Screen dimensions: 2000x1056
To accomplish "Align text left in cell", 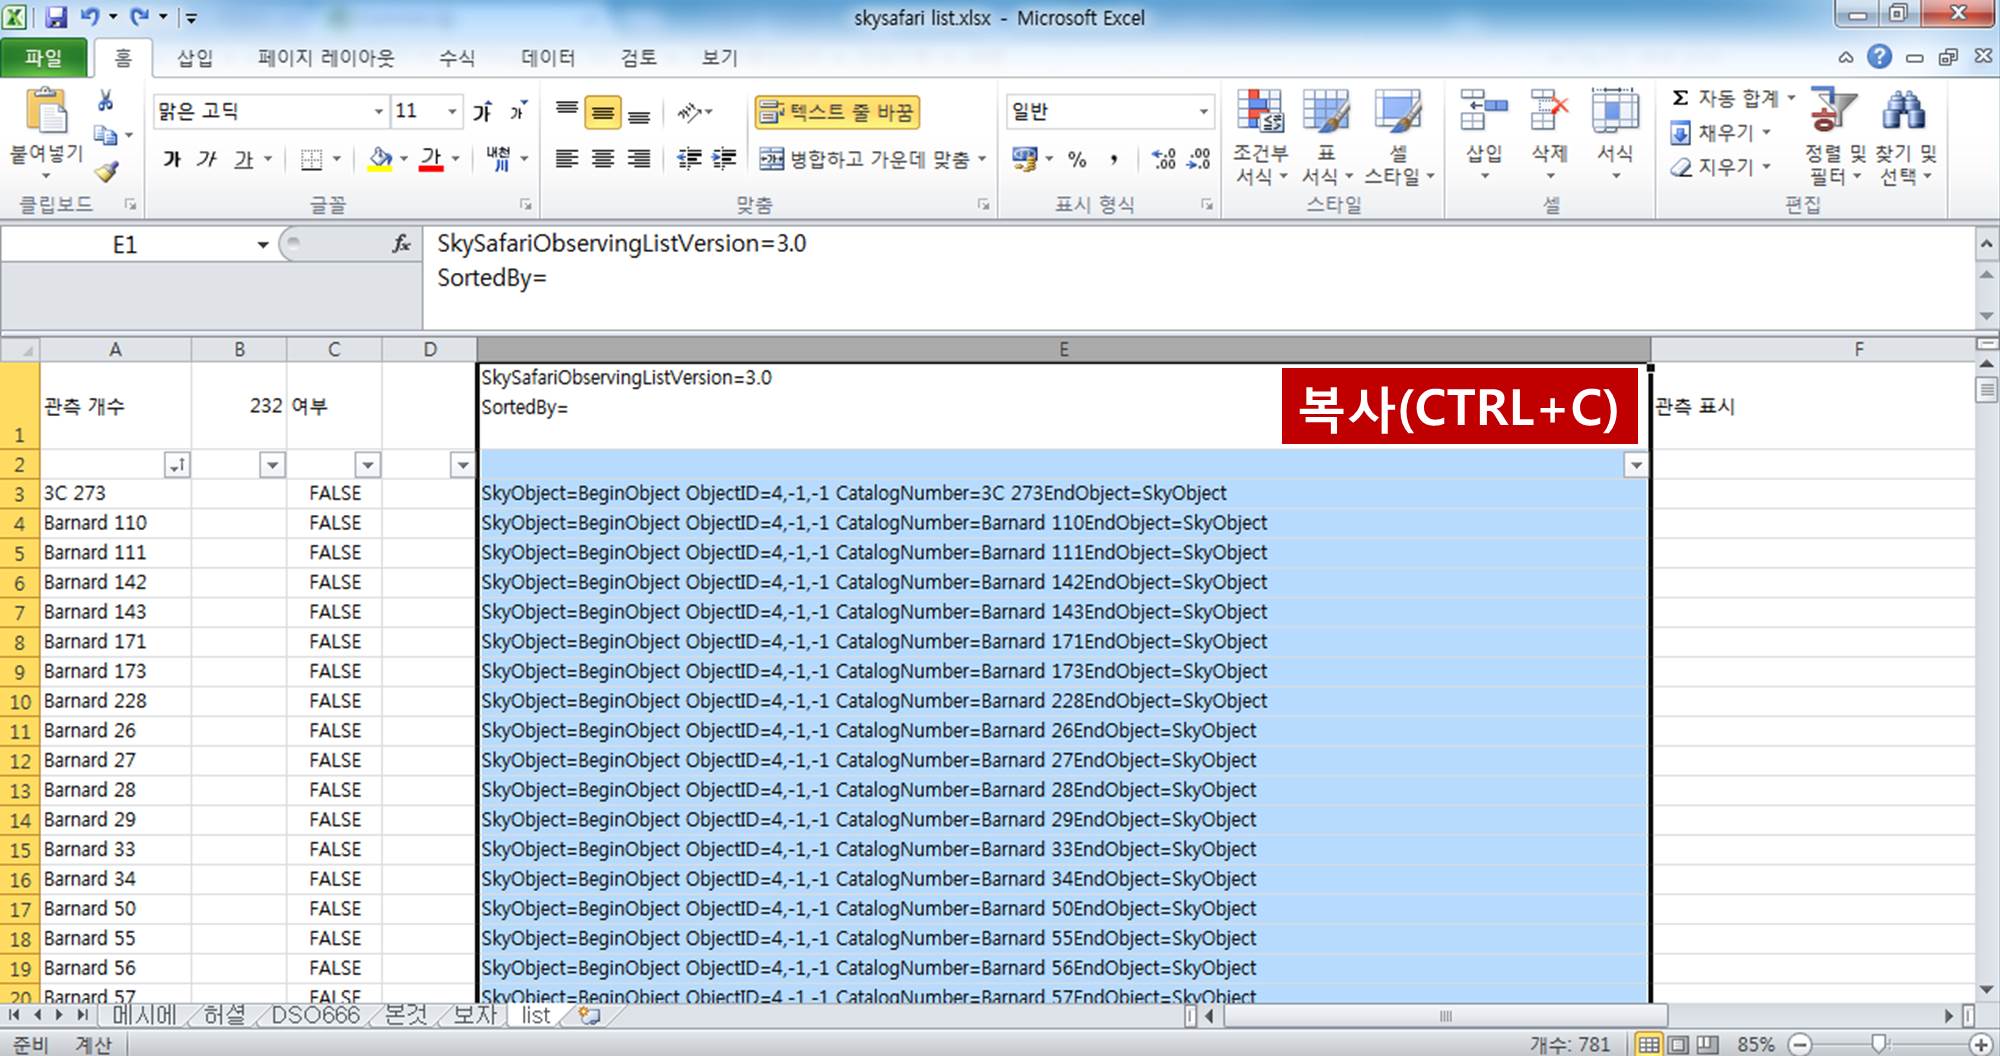I will (x=567, y=159).
